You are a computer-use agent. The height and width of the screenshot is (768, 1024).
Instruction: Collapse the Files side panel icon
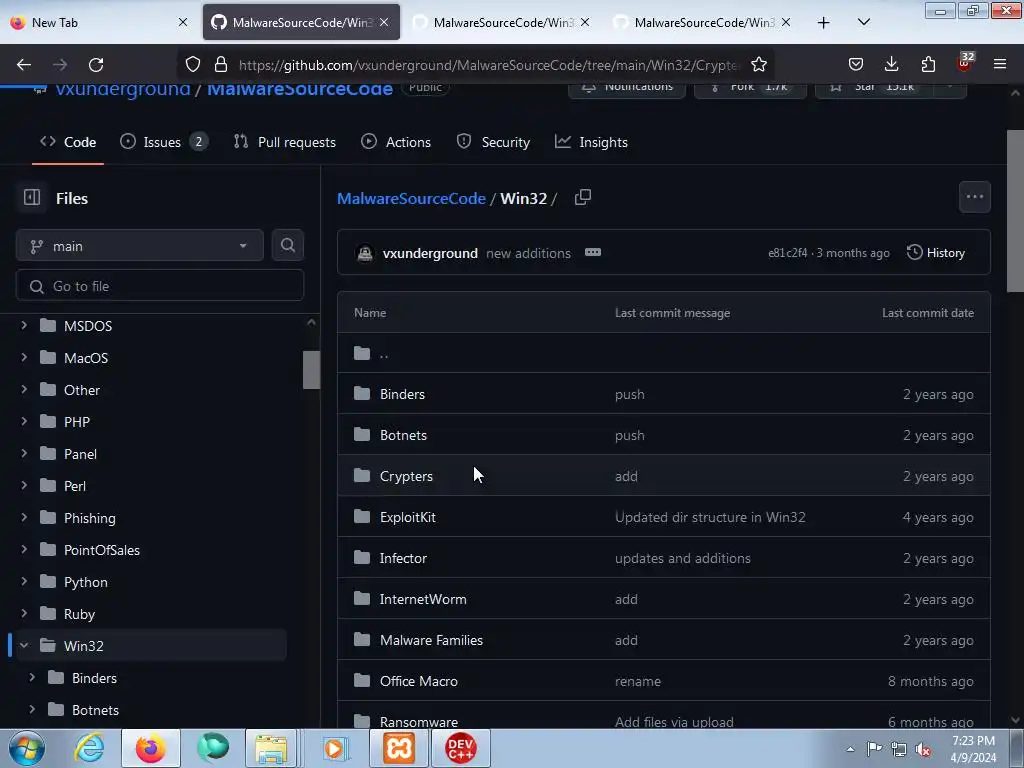click(31, 197)
